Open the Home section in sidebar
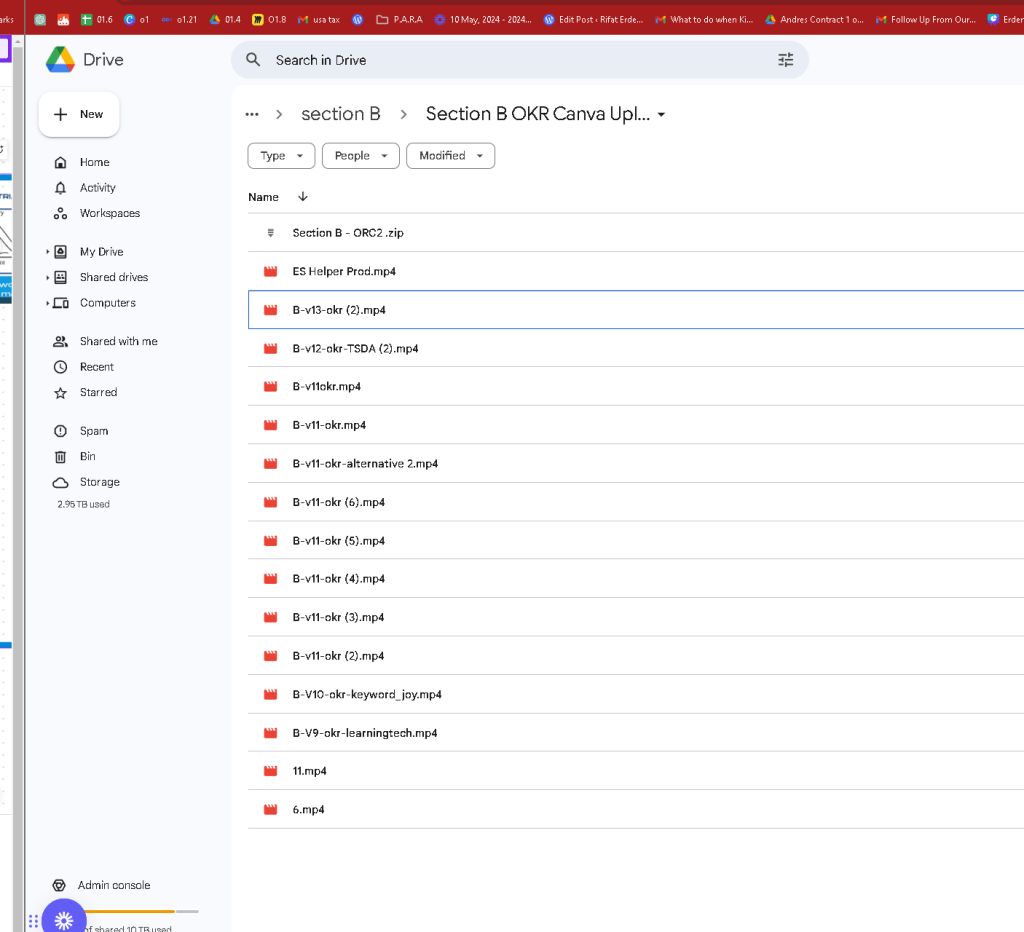The width and height of the screenshot is (1024, 932). coord(95,162)
